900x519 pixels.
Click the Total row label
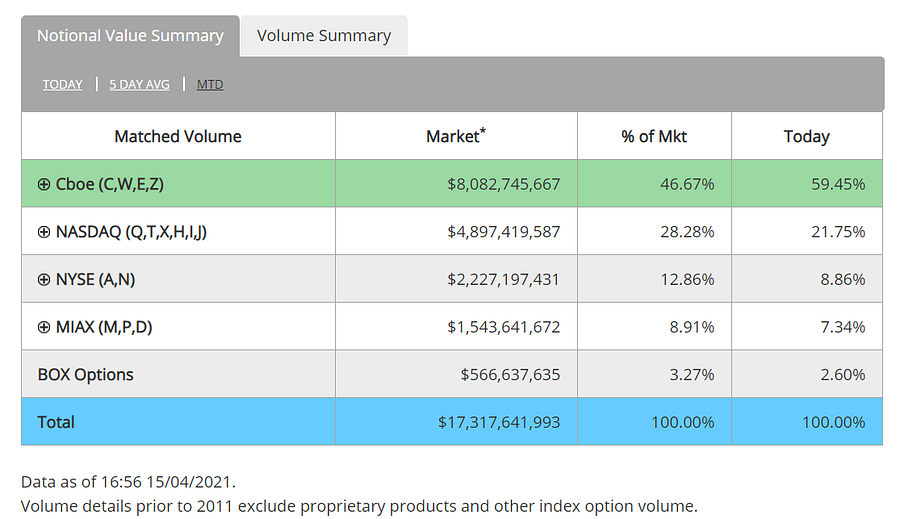click(56, 423)
